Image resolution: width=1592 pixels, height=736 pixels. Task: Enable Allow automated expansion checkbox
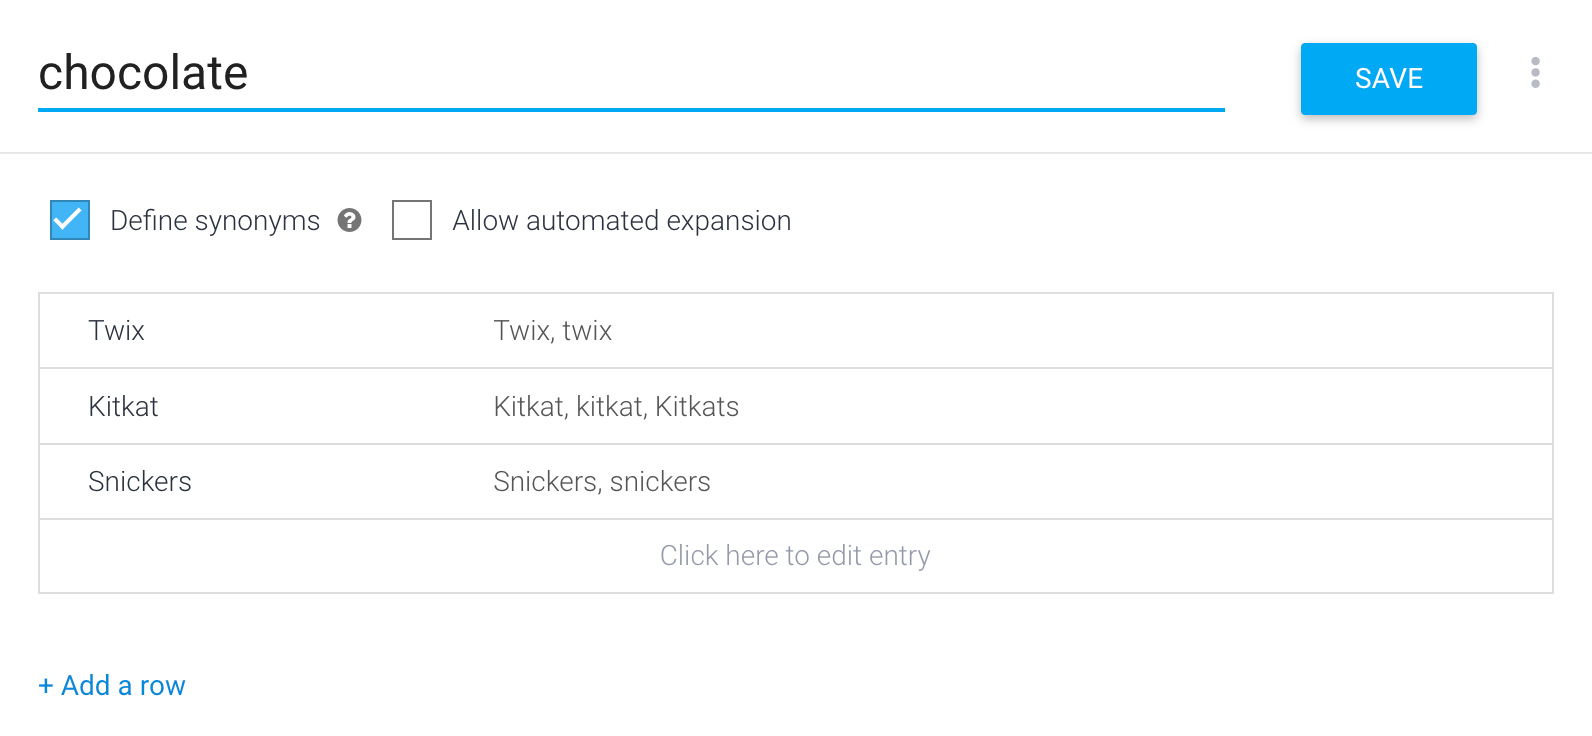coord(412,220)
